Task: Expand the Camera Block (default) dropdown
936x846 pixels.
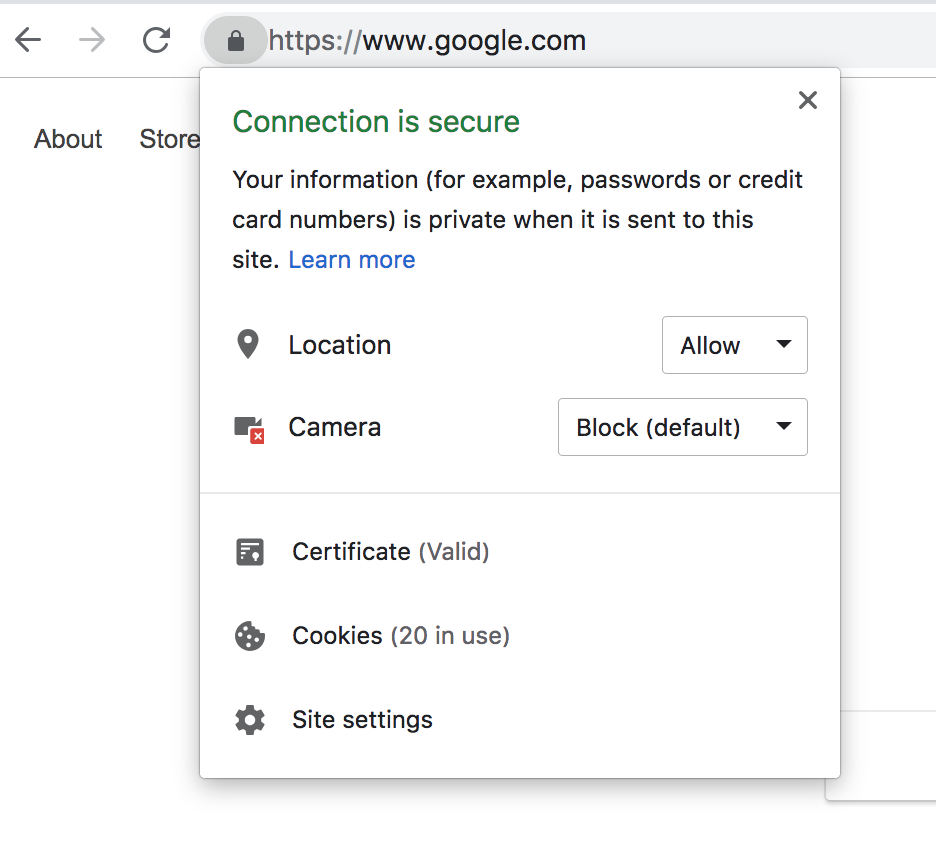Action: (682, 428)
